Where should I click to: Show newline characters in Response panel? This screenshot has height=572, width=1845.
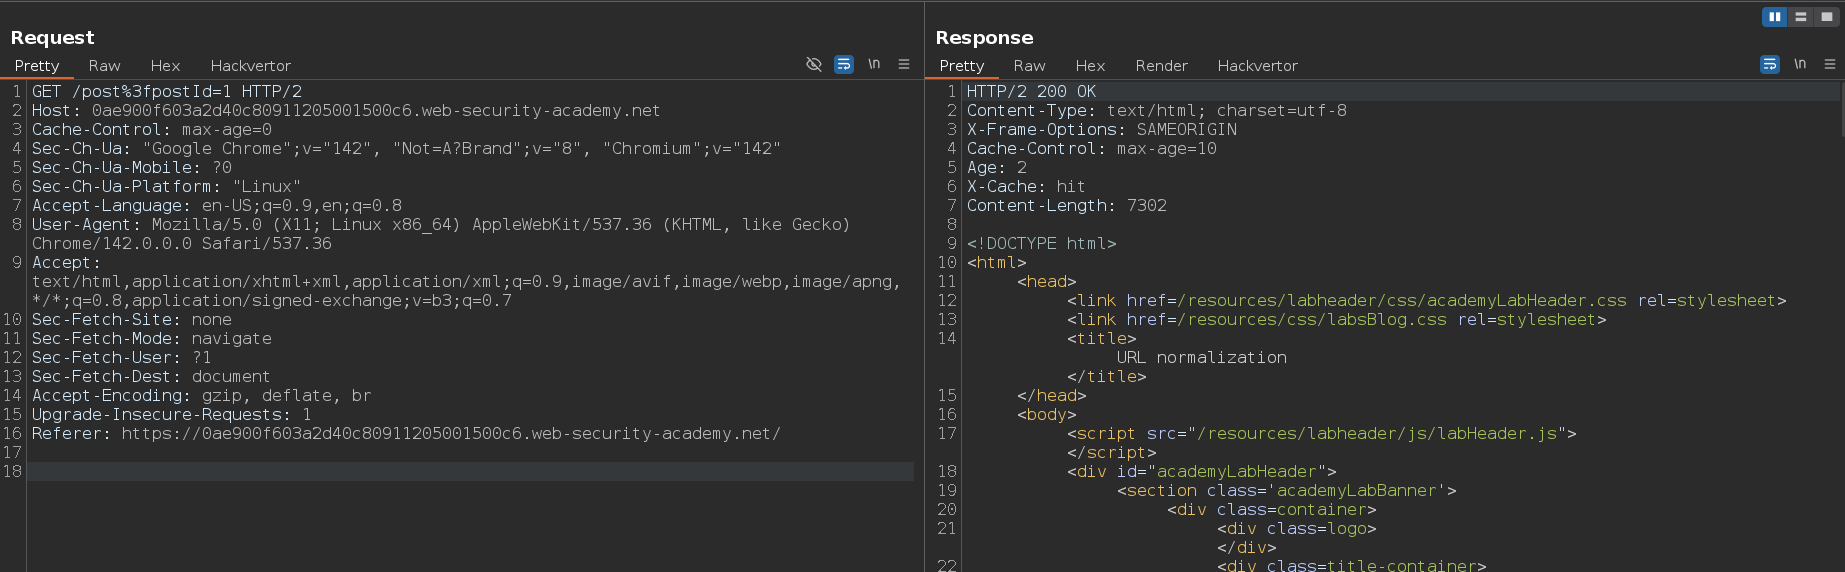pyautogui.click(x=1800, y=64)
